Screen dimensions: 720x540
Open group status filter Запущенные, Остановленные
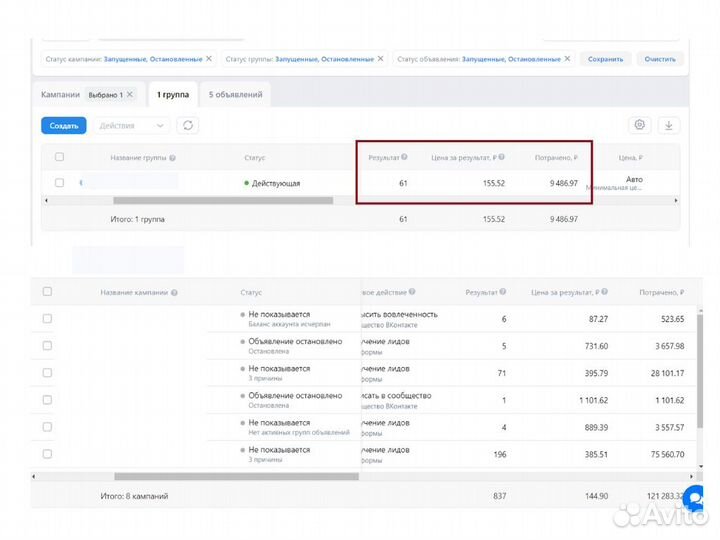coord(324,59)
